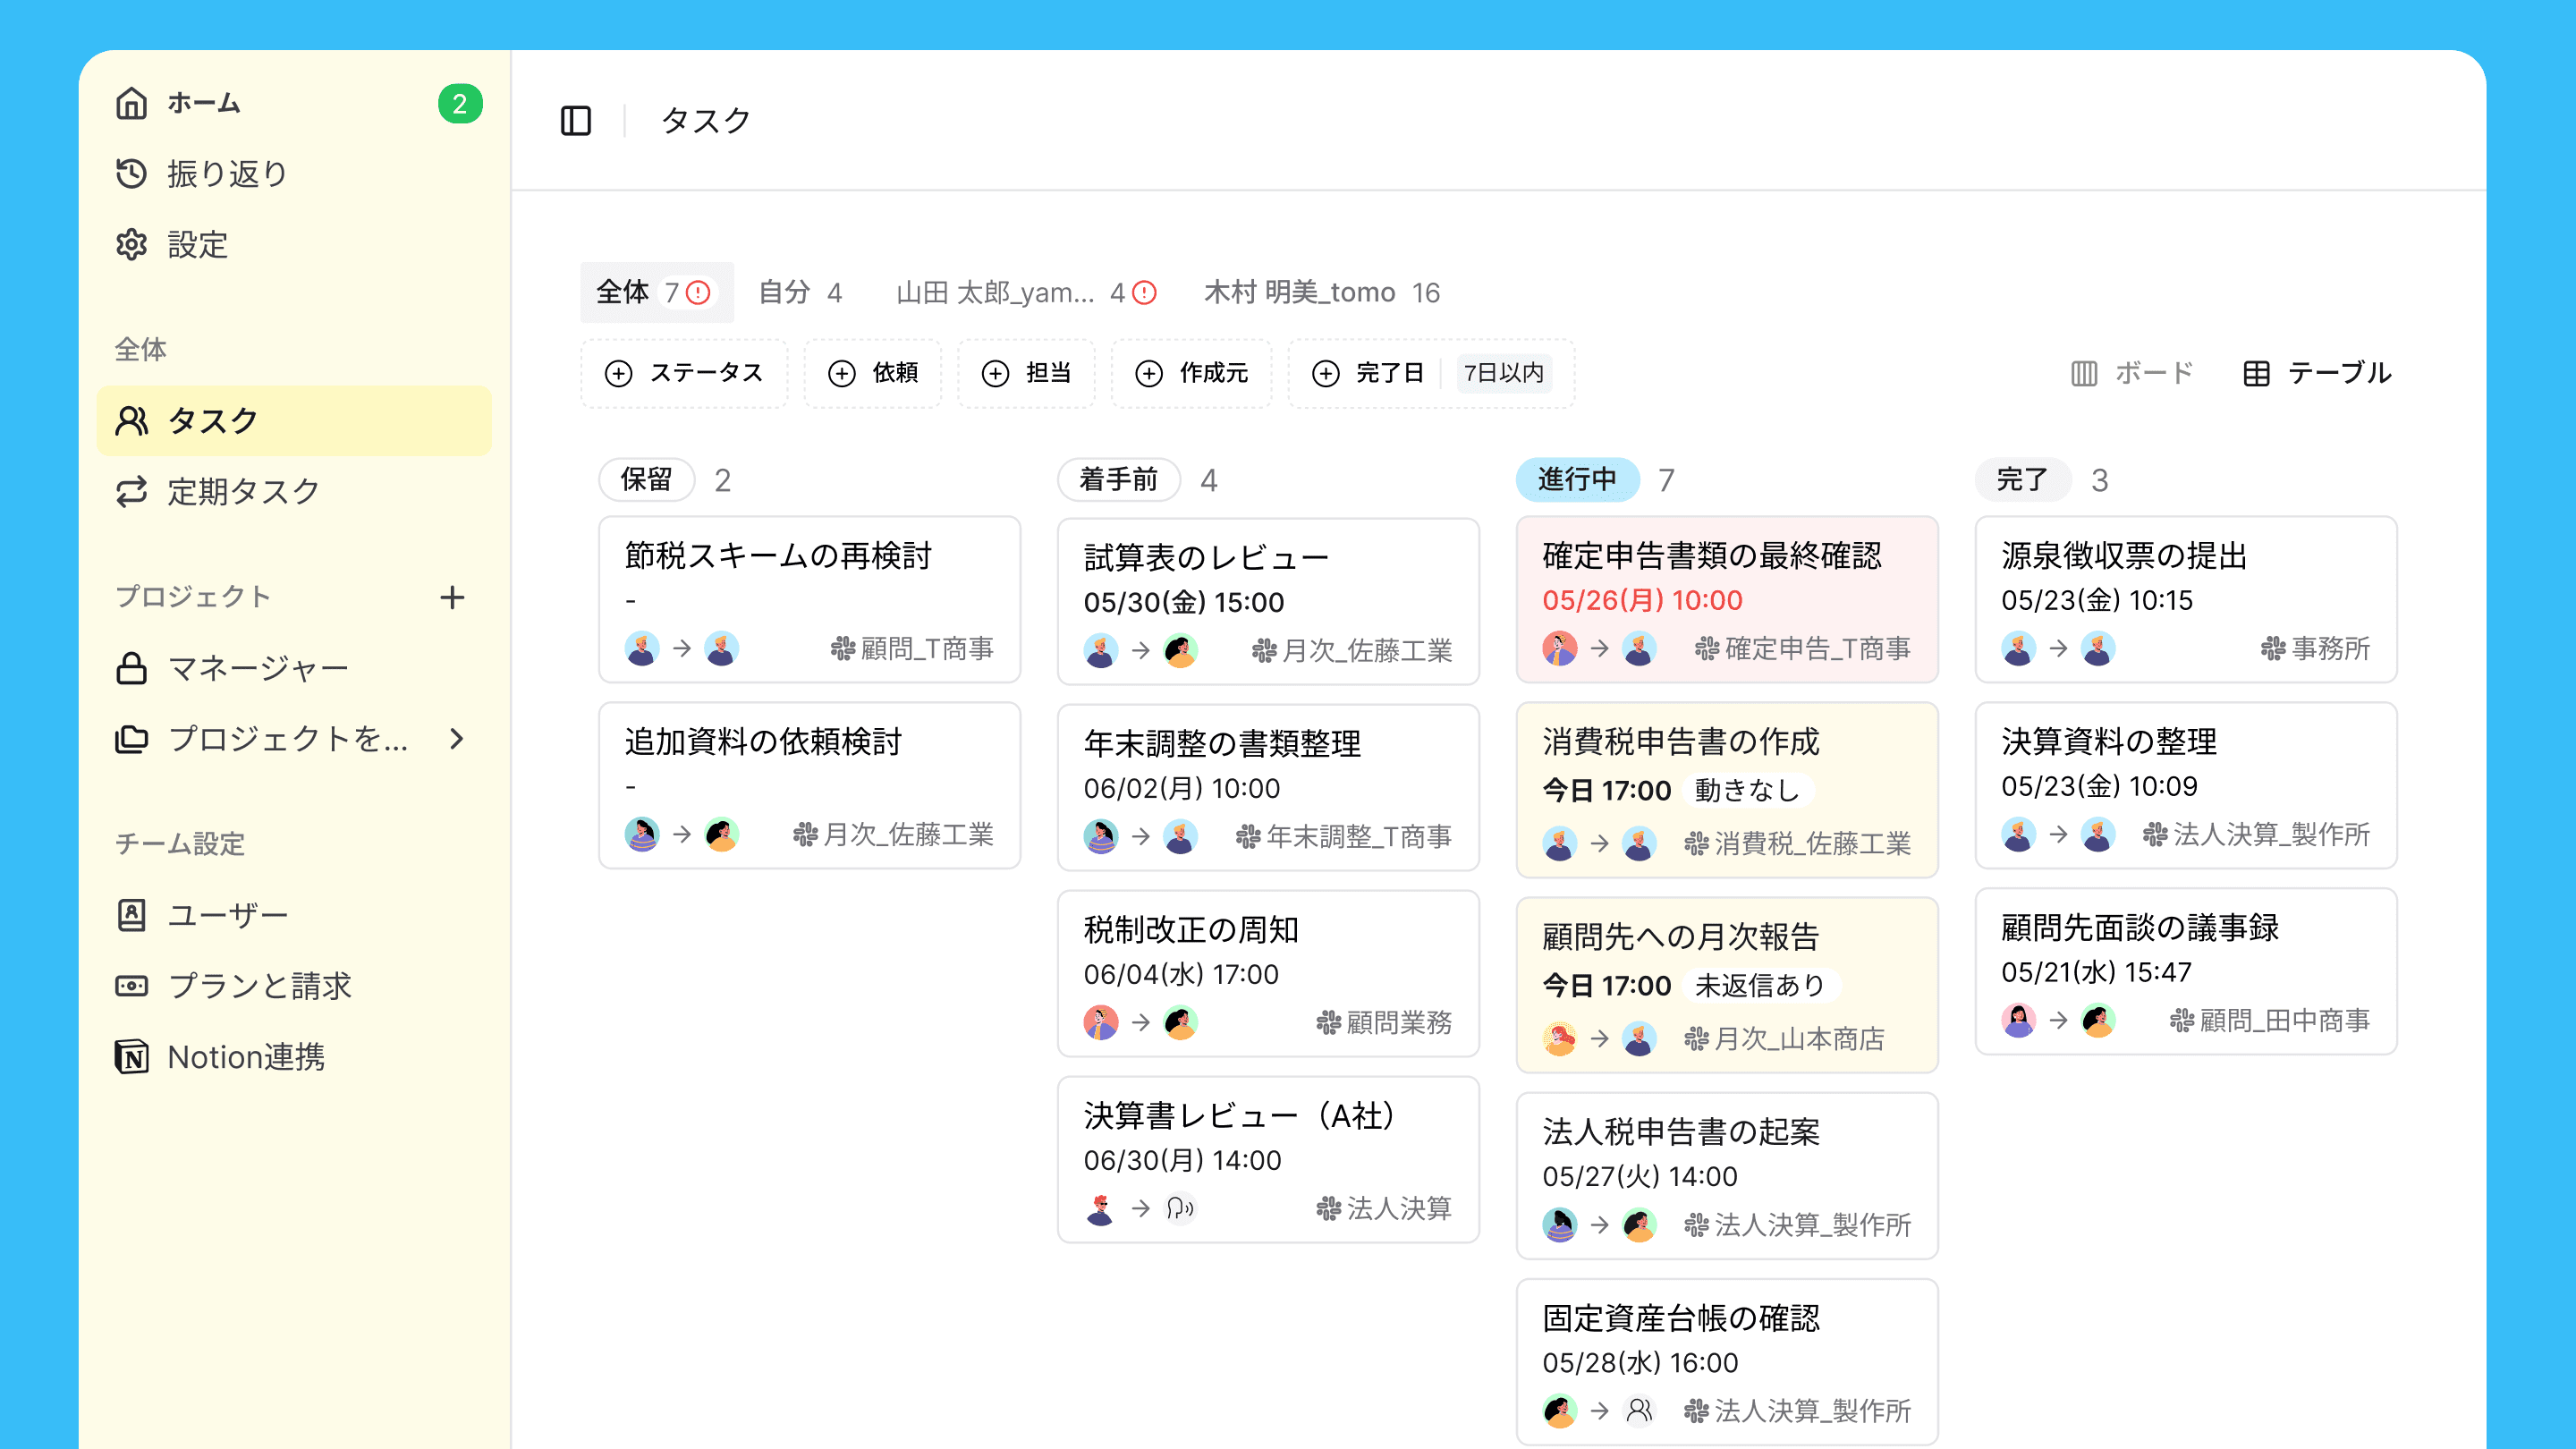Click the Home icon in sidebar
Viewport: 2576px width, 1449px height.
131,103
